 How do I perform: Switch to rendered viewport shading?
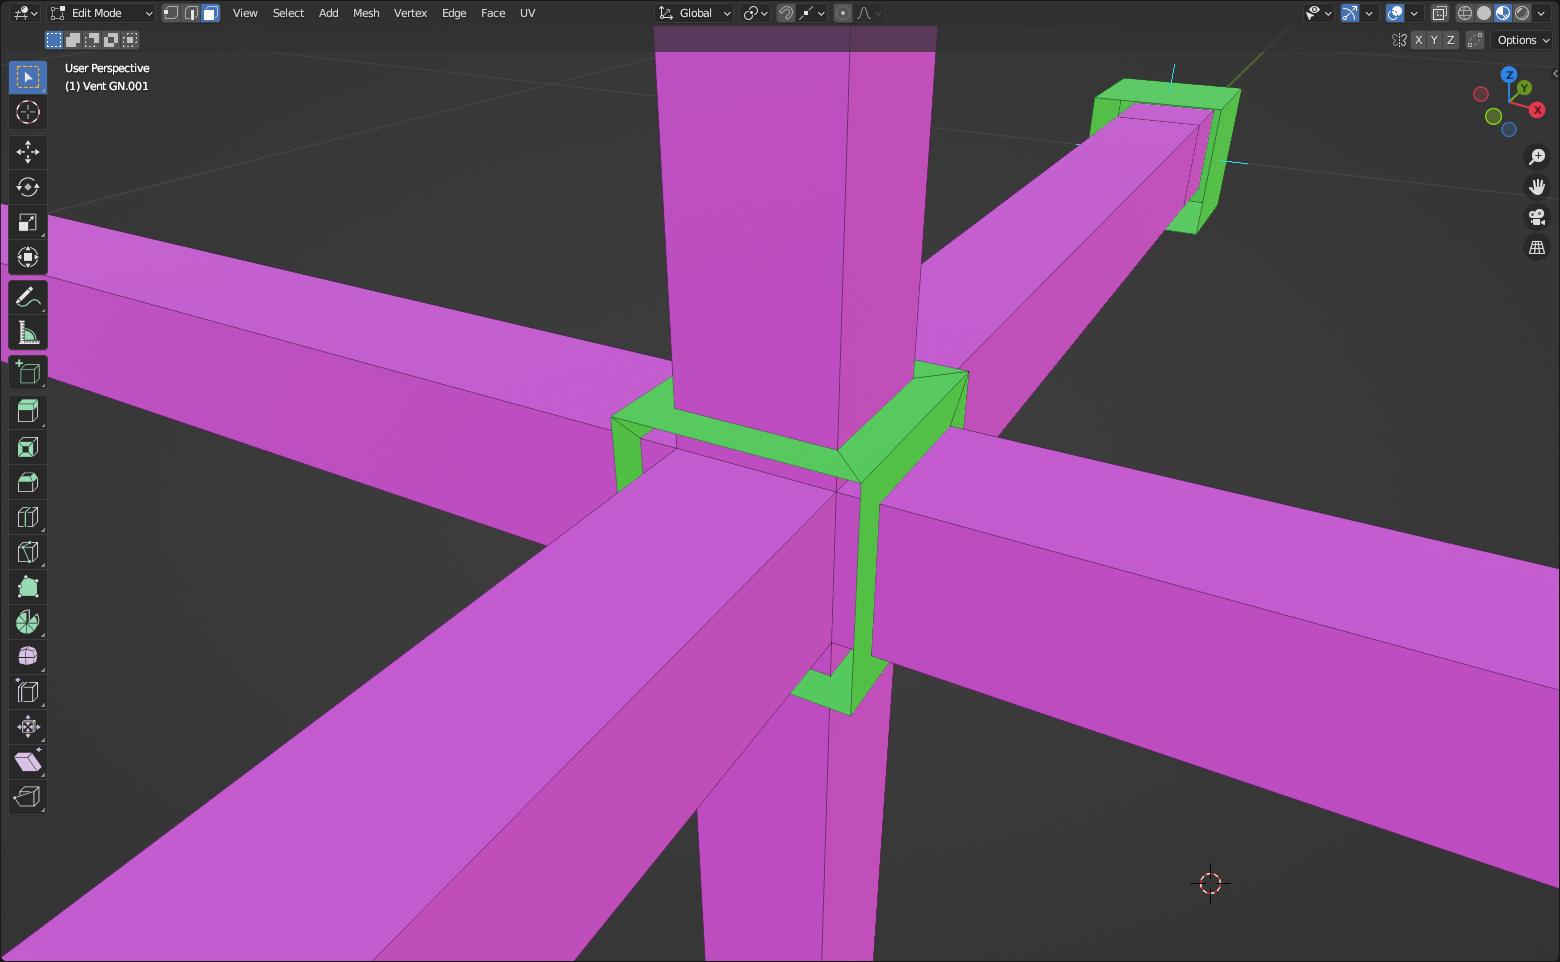tap(1522, 13)
